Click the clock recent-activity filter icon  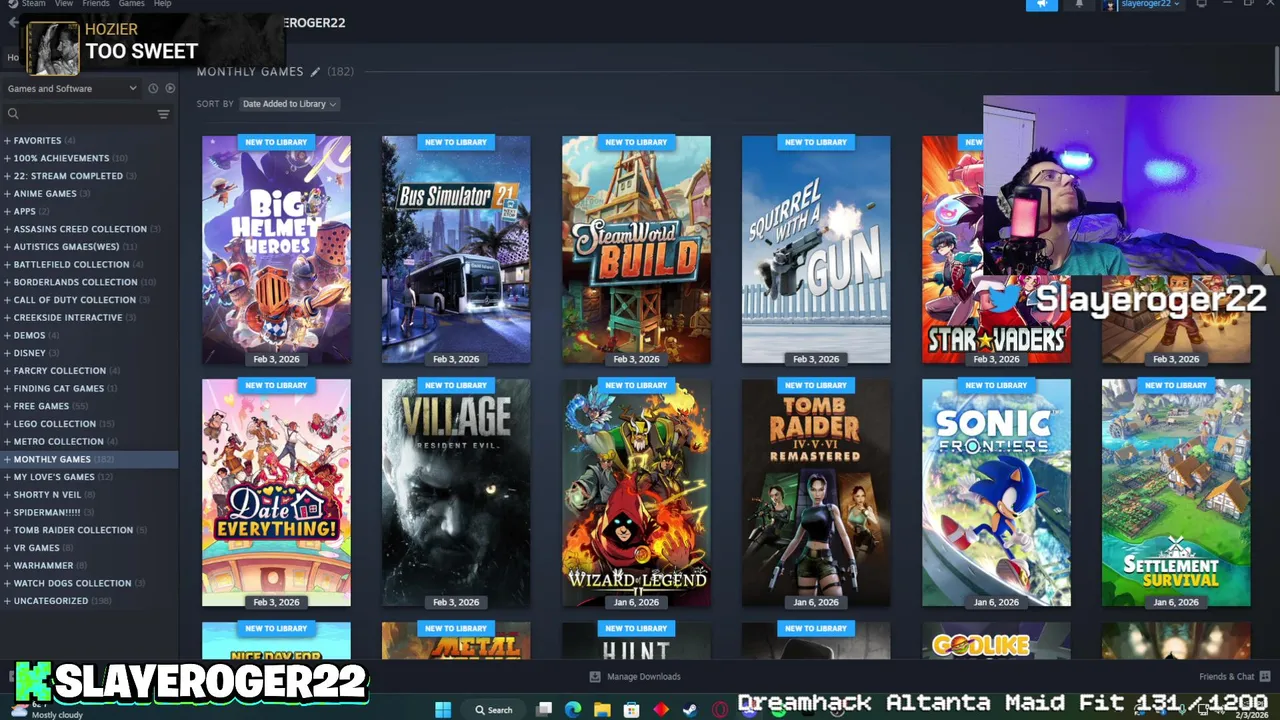153,88
